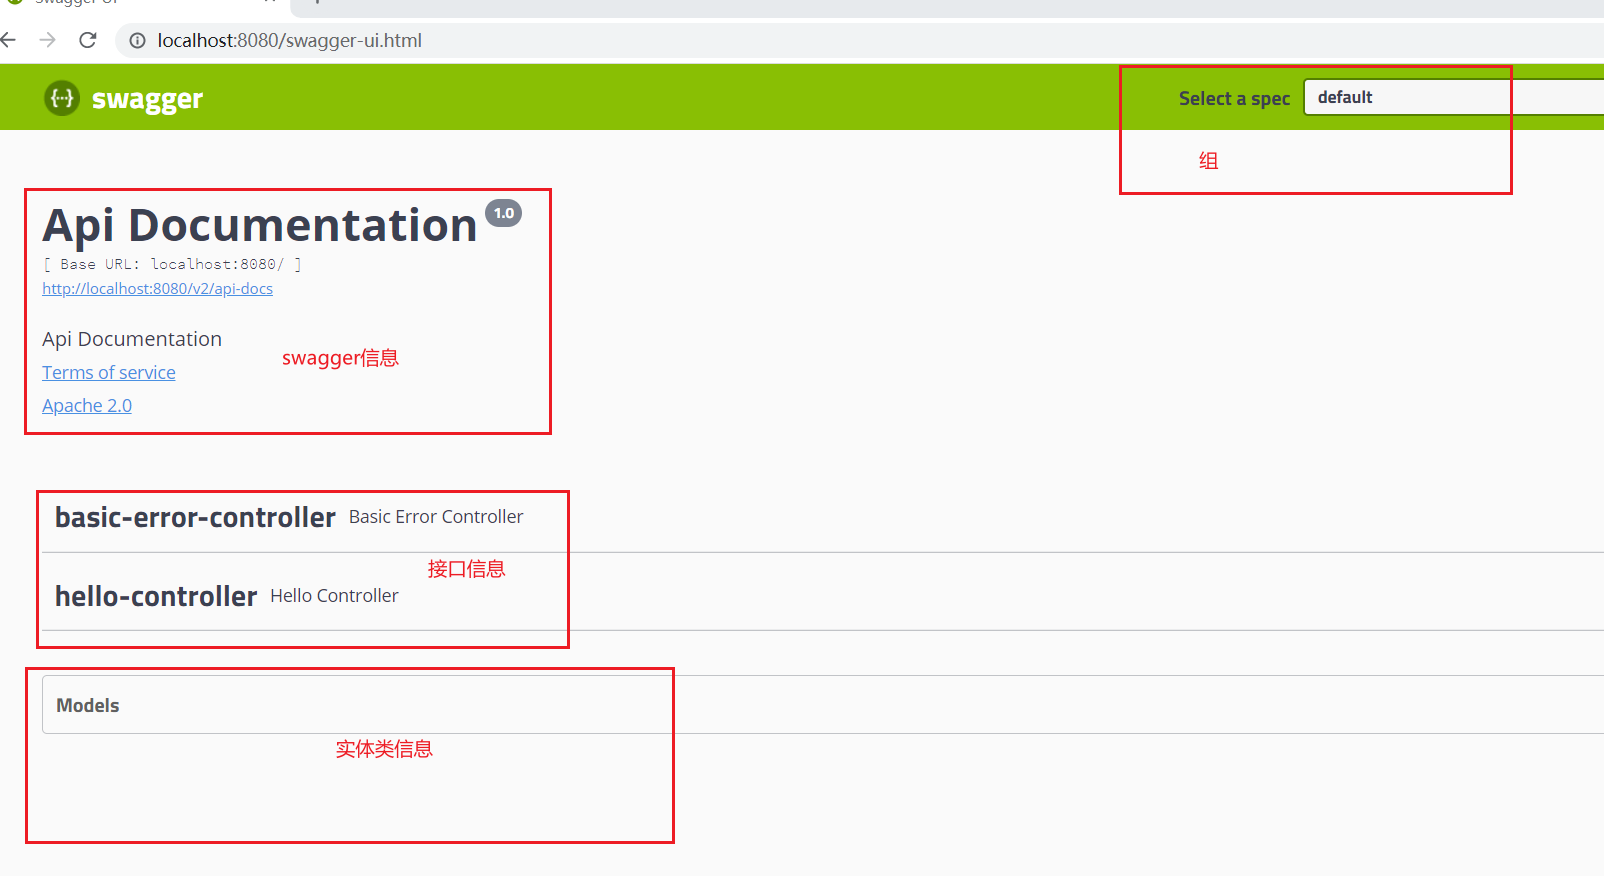
Task: Click the Hello Controller description text
Action: pyautogui.click(x=334, y=596)
